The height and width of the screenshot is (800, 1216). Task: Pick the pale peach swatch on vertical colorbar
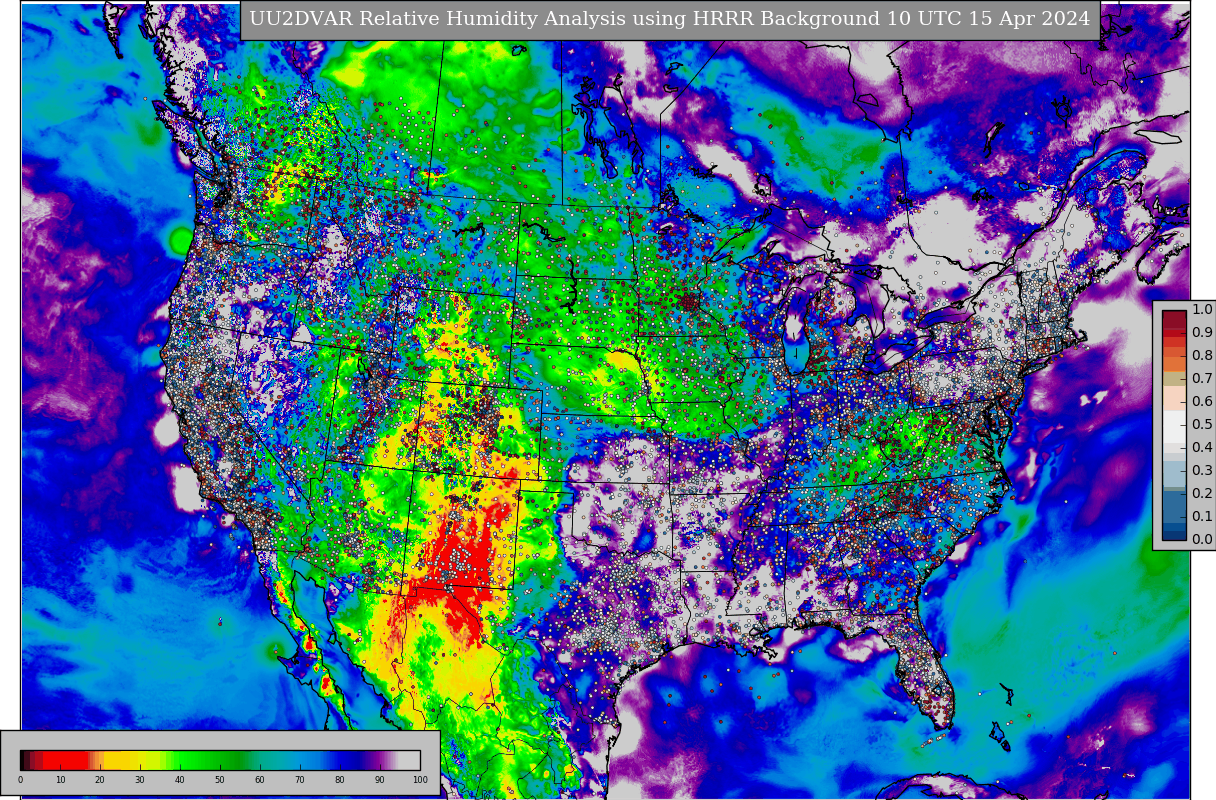point(1174,398)
